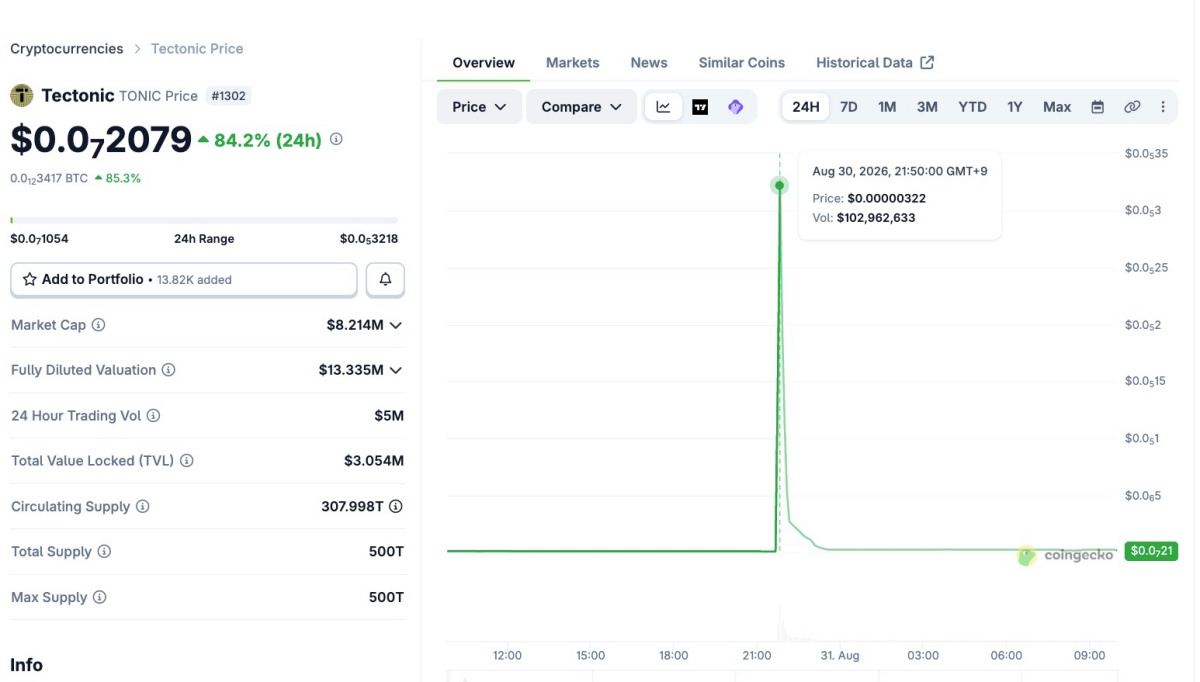1200x682 pixels.
Task: Show Total Supply info icon
Action: tap(104, 551)
